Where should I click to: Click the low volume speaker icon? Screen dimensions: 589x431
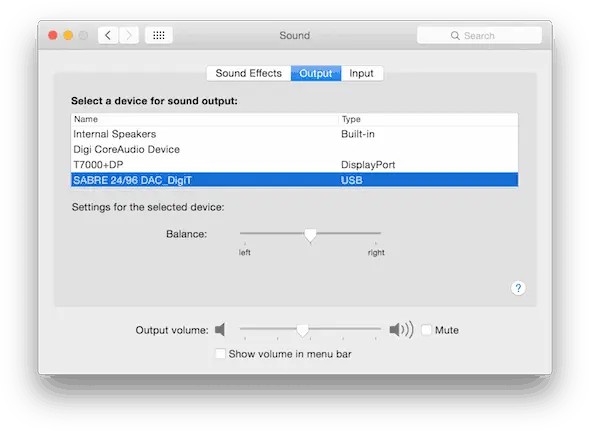tap(220, 330)
